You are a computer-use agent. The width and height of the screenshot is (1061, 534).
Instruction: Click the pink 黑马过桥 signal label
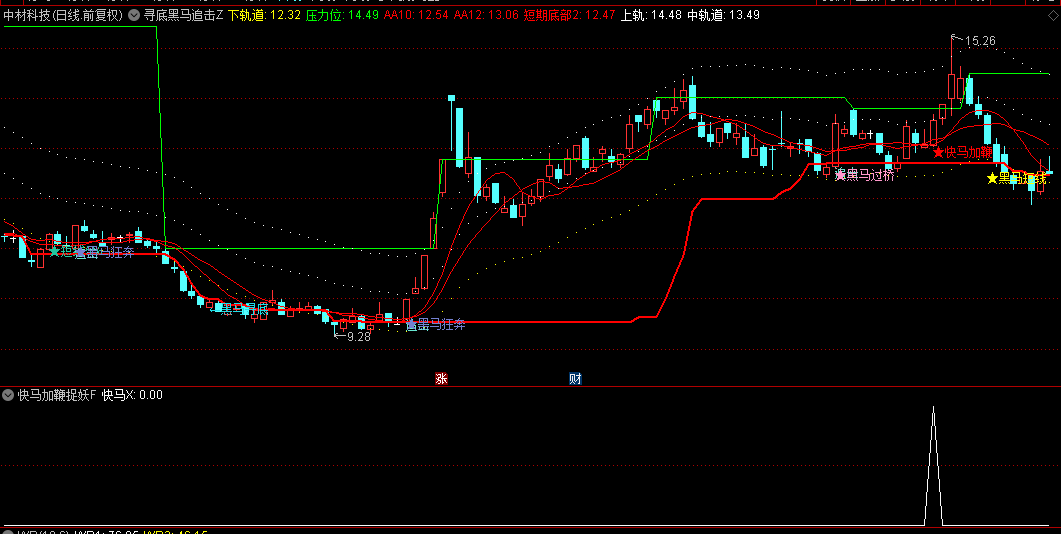(x=865, y=175)
